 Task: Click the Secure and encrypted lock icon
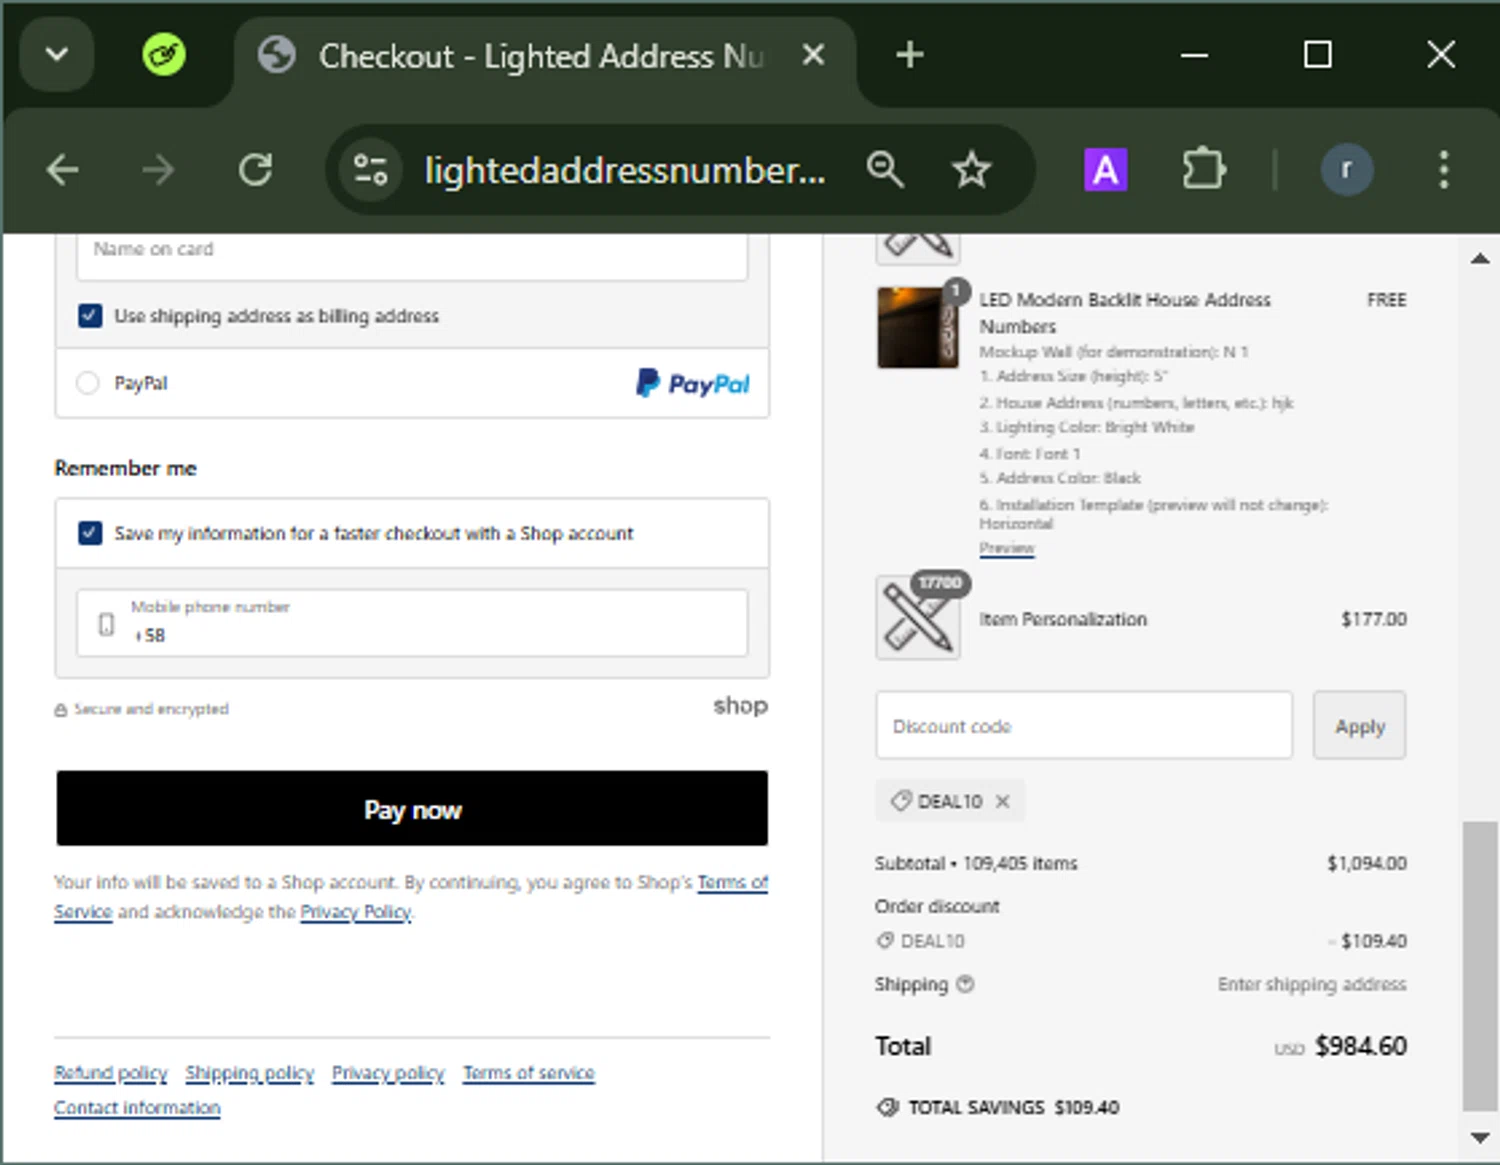coord(61,710)
